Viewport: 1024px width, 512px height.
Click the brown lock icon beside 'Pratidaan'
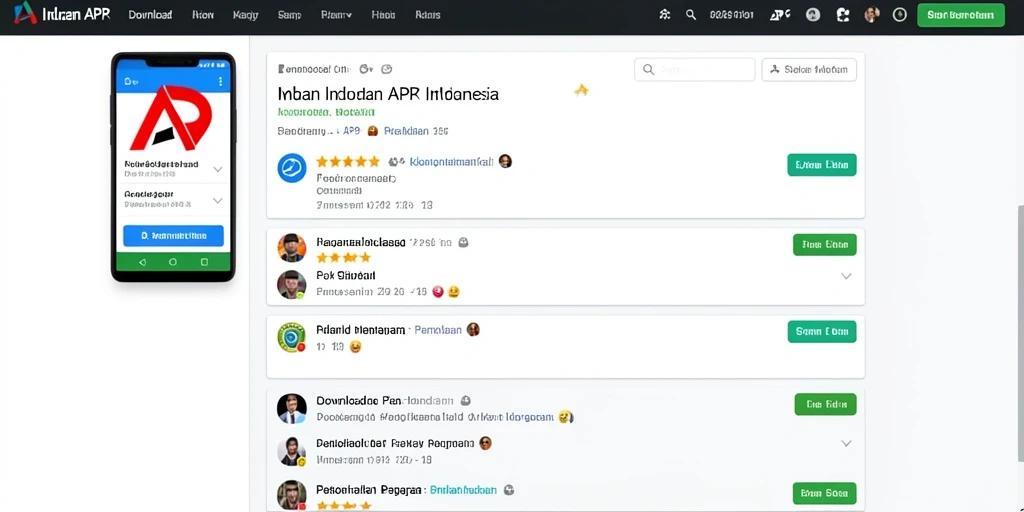pyautogui.click(x=373, y=131)
